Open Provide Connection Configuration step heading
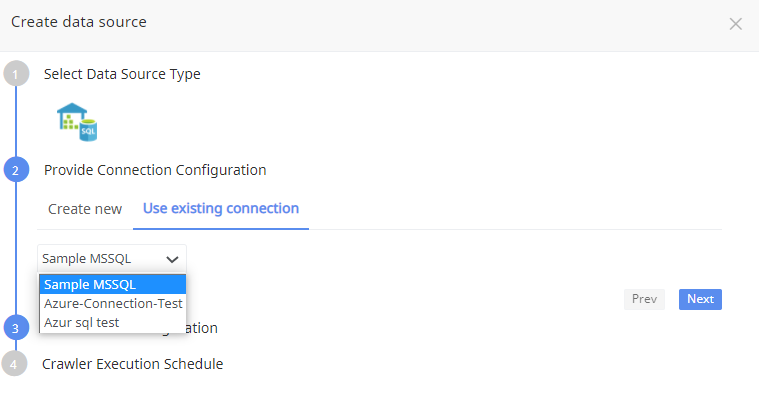Image resolution: width=759 pixels, height=404 pixels. coord(155,170)
